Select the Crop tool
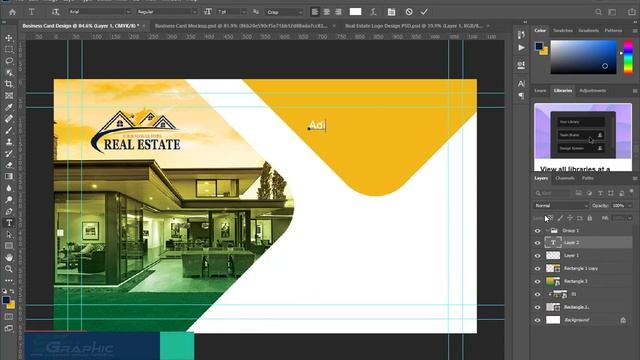Viewport: 640px width, 360px height. pyautogui.click(x=9, y=84)
